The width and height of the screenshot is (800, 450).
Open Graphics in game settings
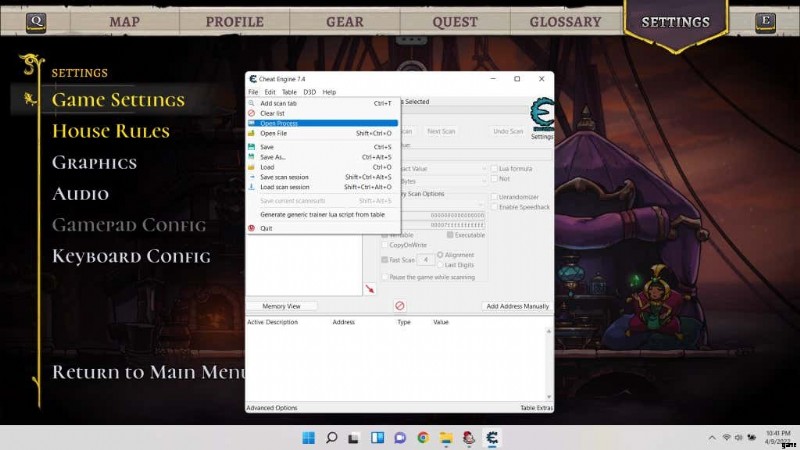click(94, 162)
